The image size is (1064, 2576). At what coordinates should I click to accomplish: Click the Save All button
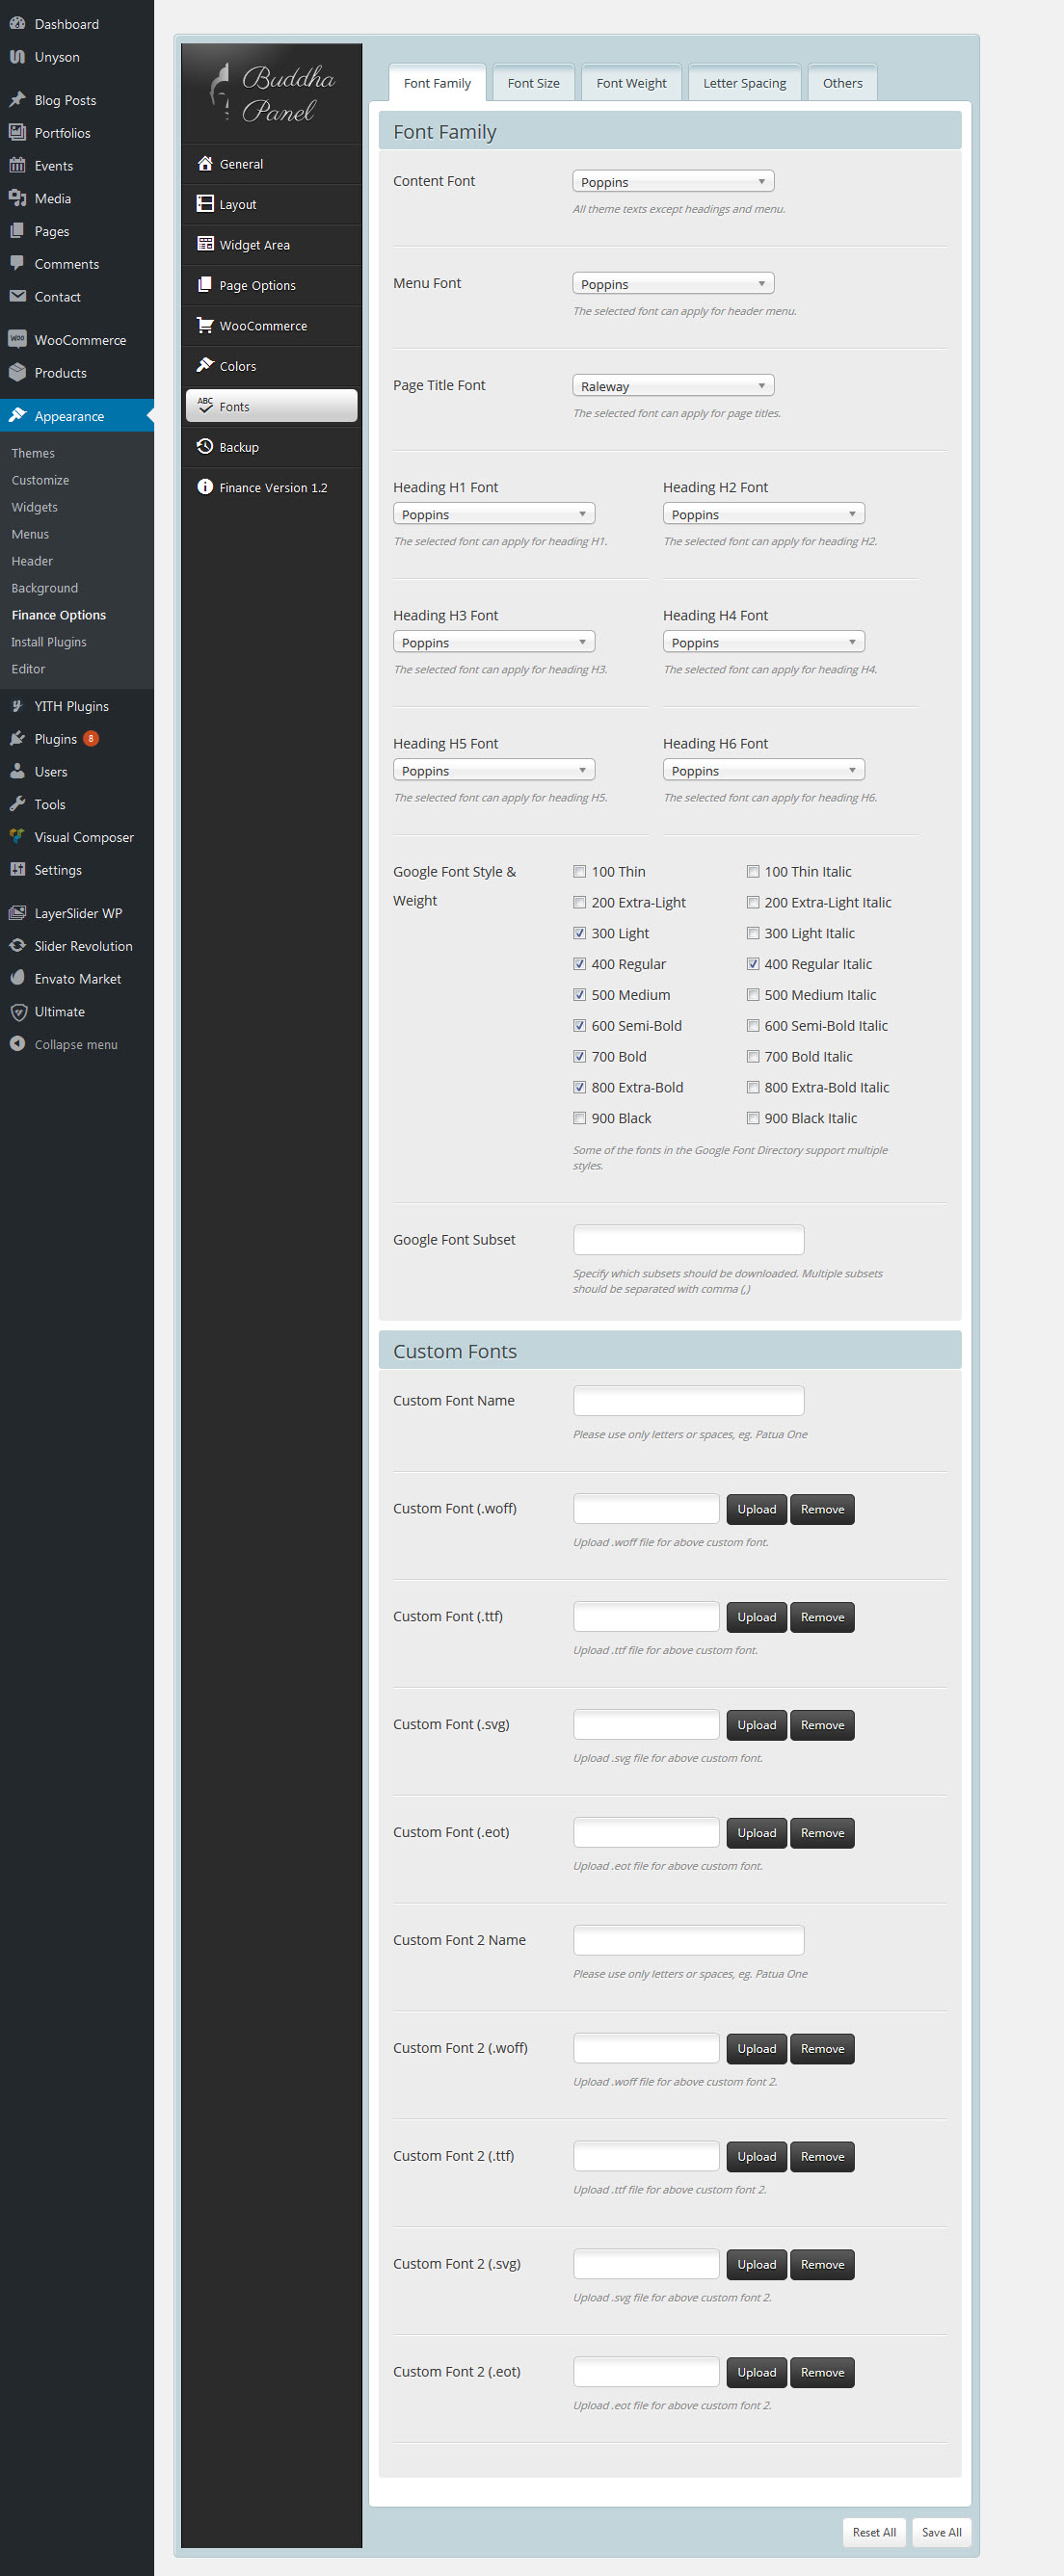point(941,2532)
